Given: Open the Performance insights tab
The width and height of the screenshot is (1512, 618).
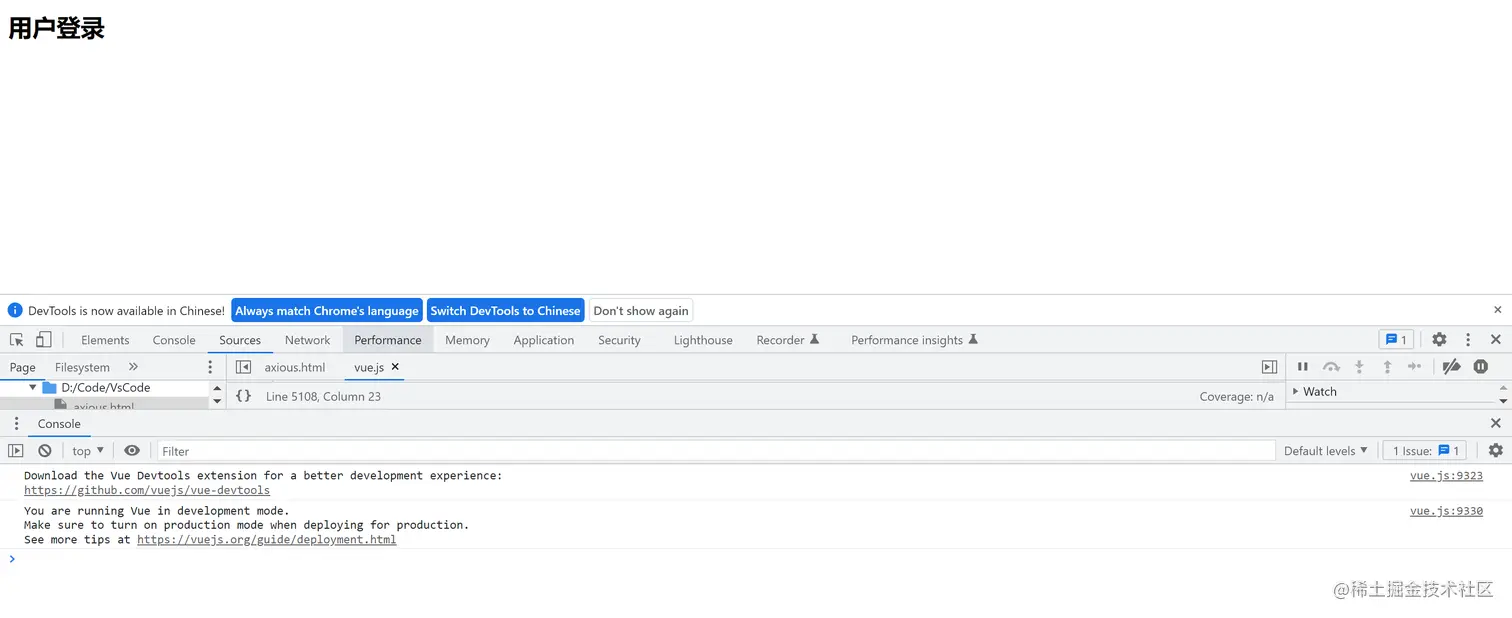Looking at the screenshot, I should point(914,340).
